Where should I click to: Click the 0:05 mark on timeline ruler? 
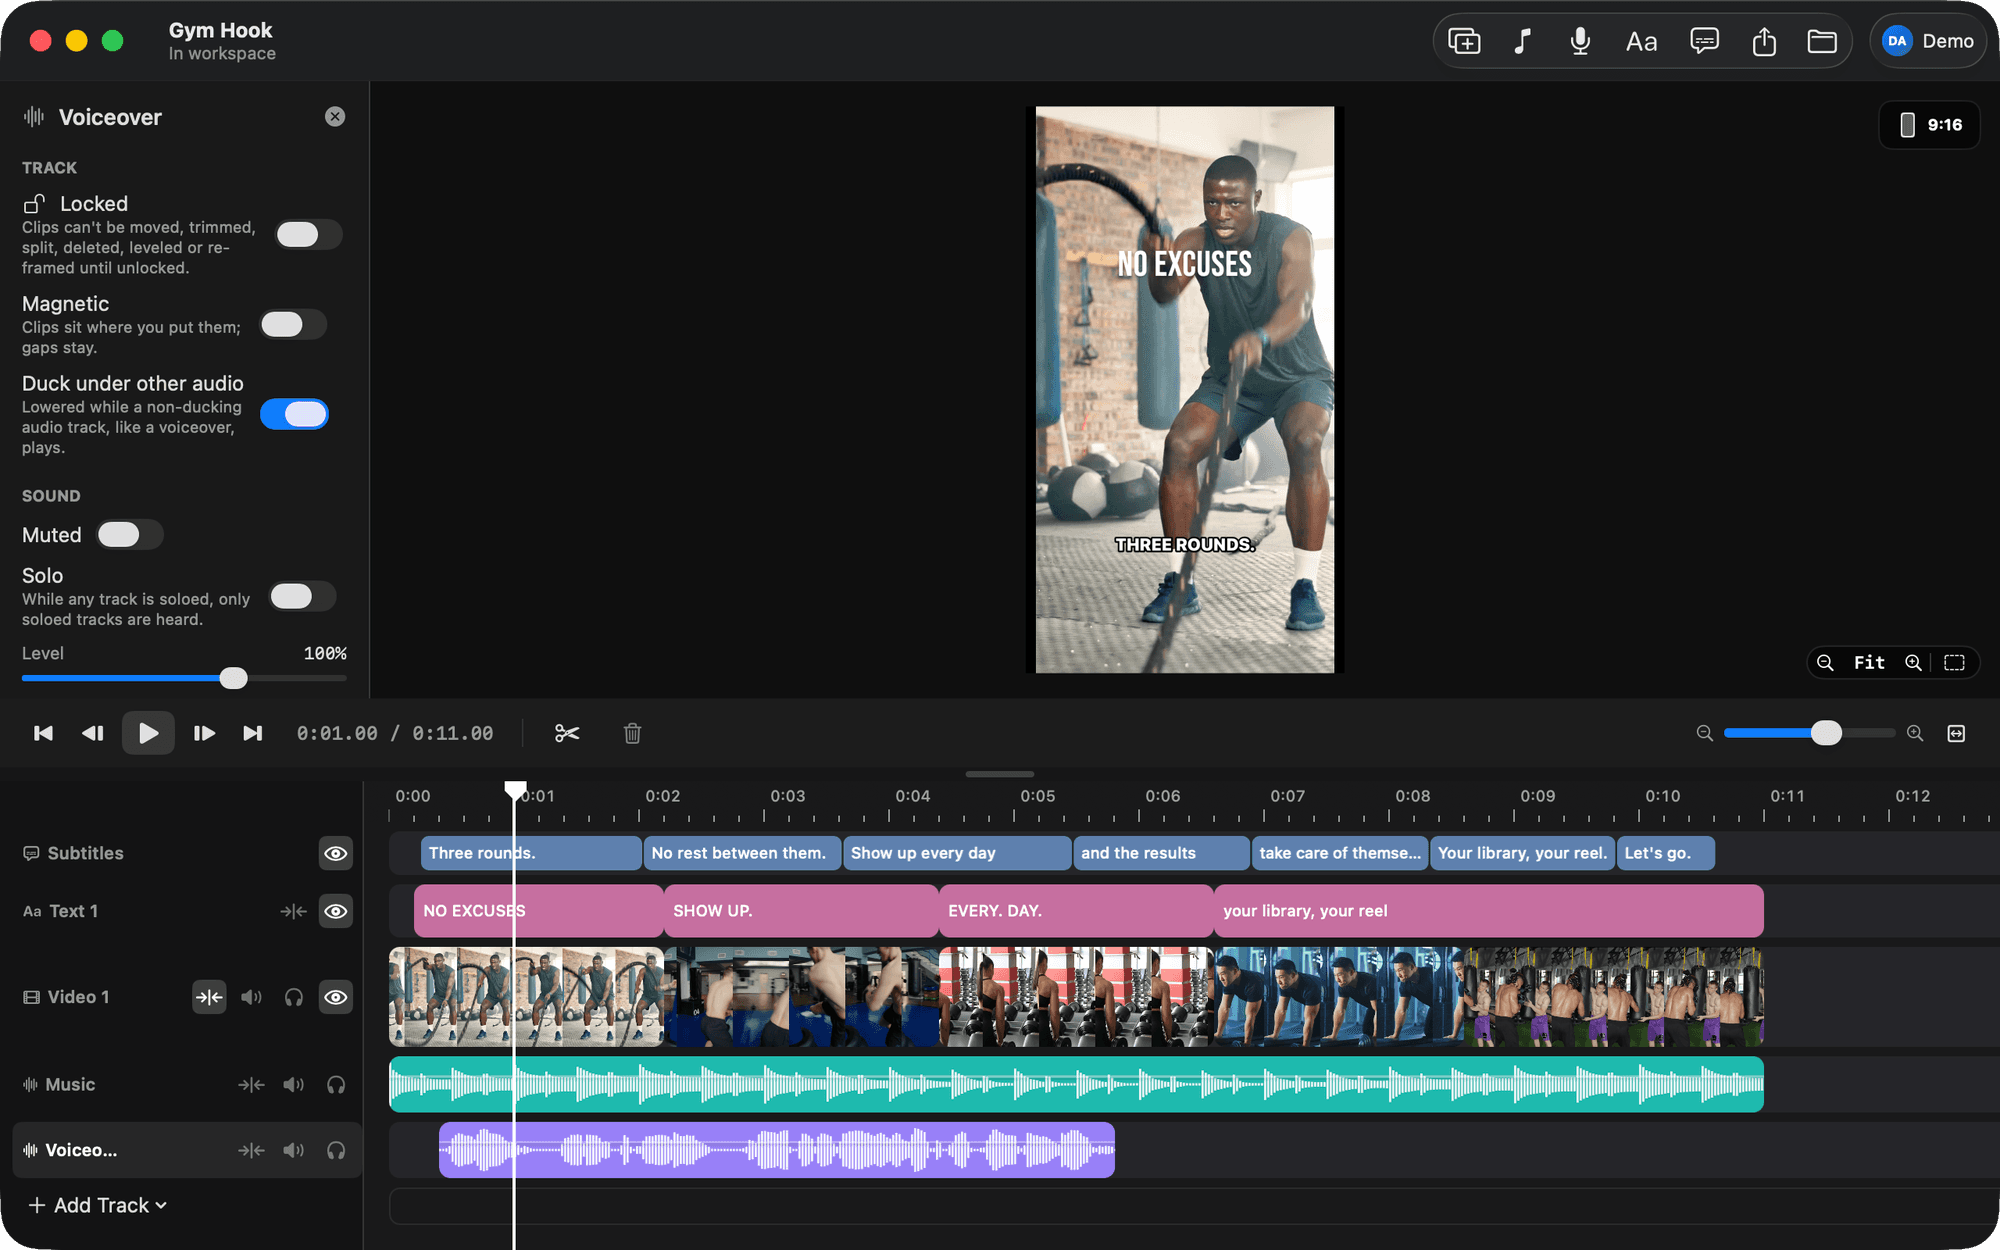tap(1038, 797)
